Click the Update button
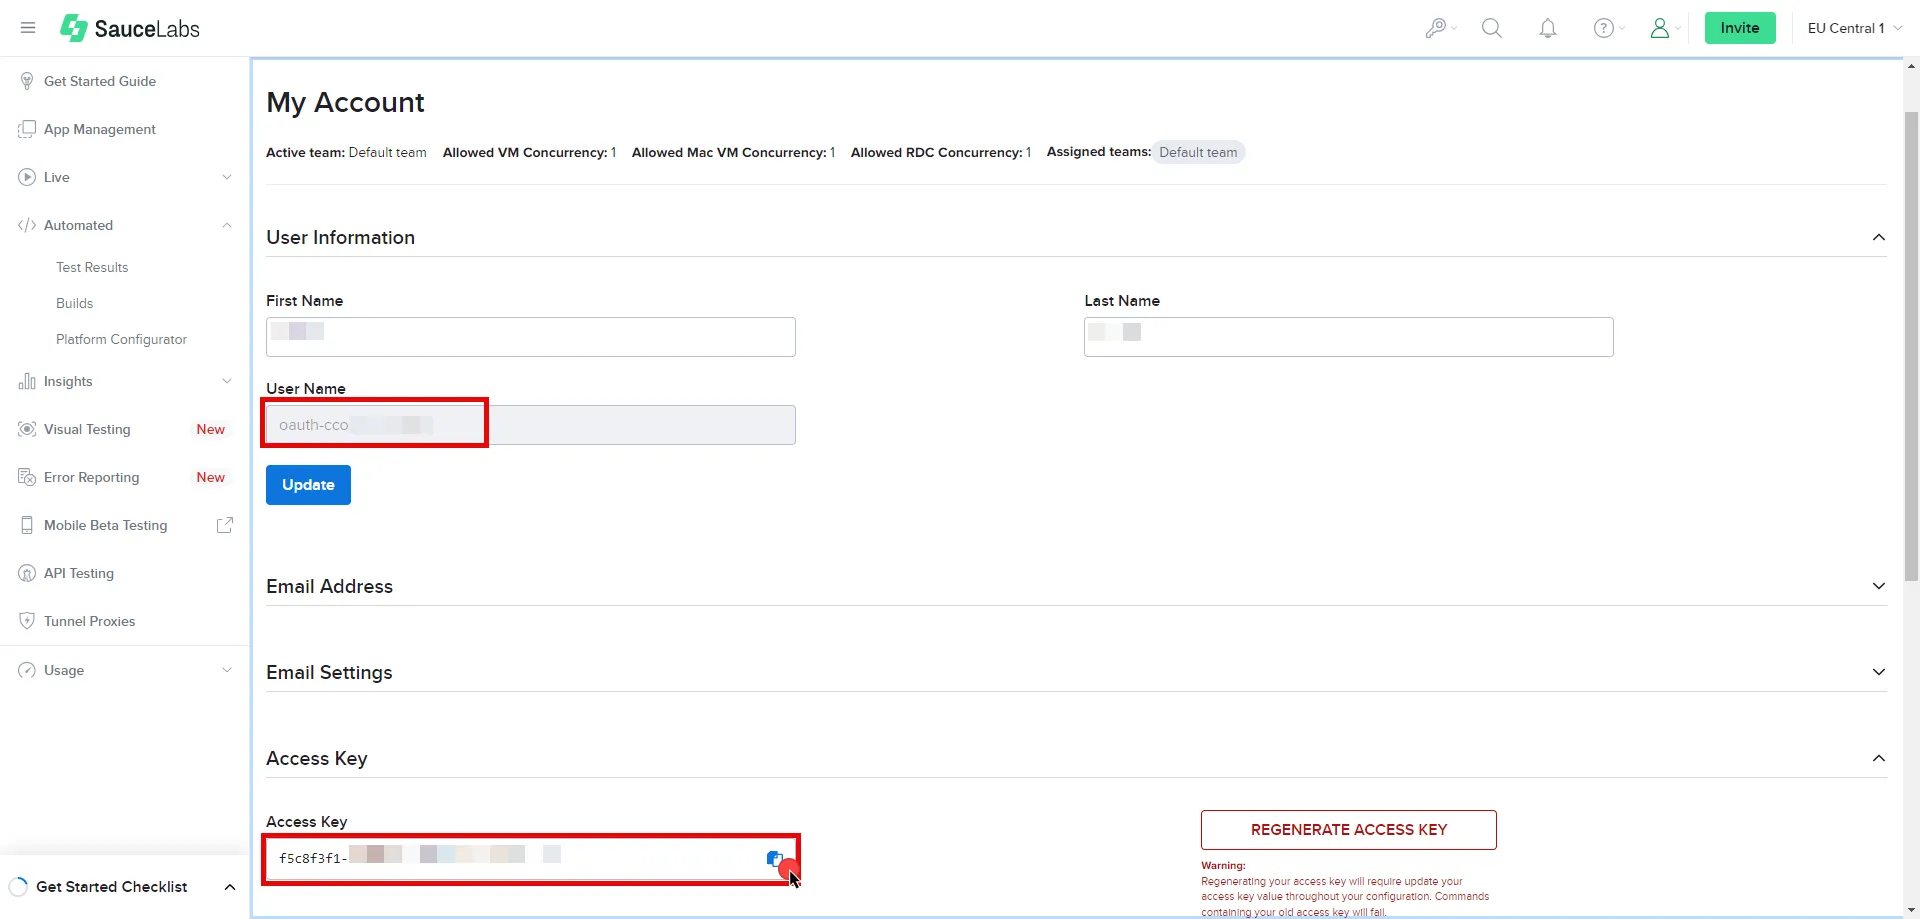This screenshot has height=919, width=1920. pyautogui.click(x=308, y=484)
